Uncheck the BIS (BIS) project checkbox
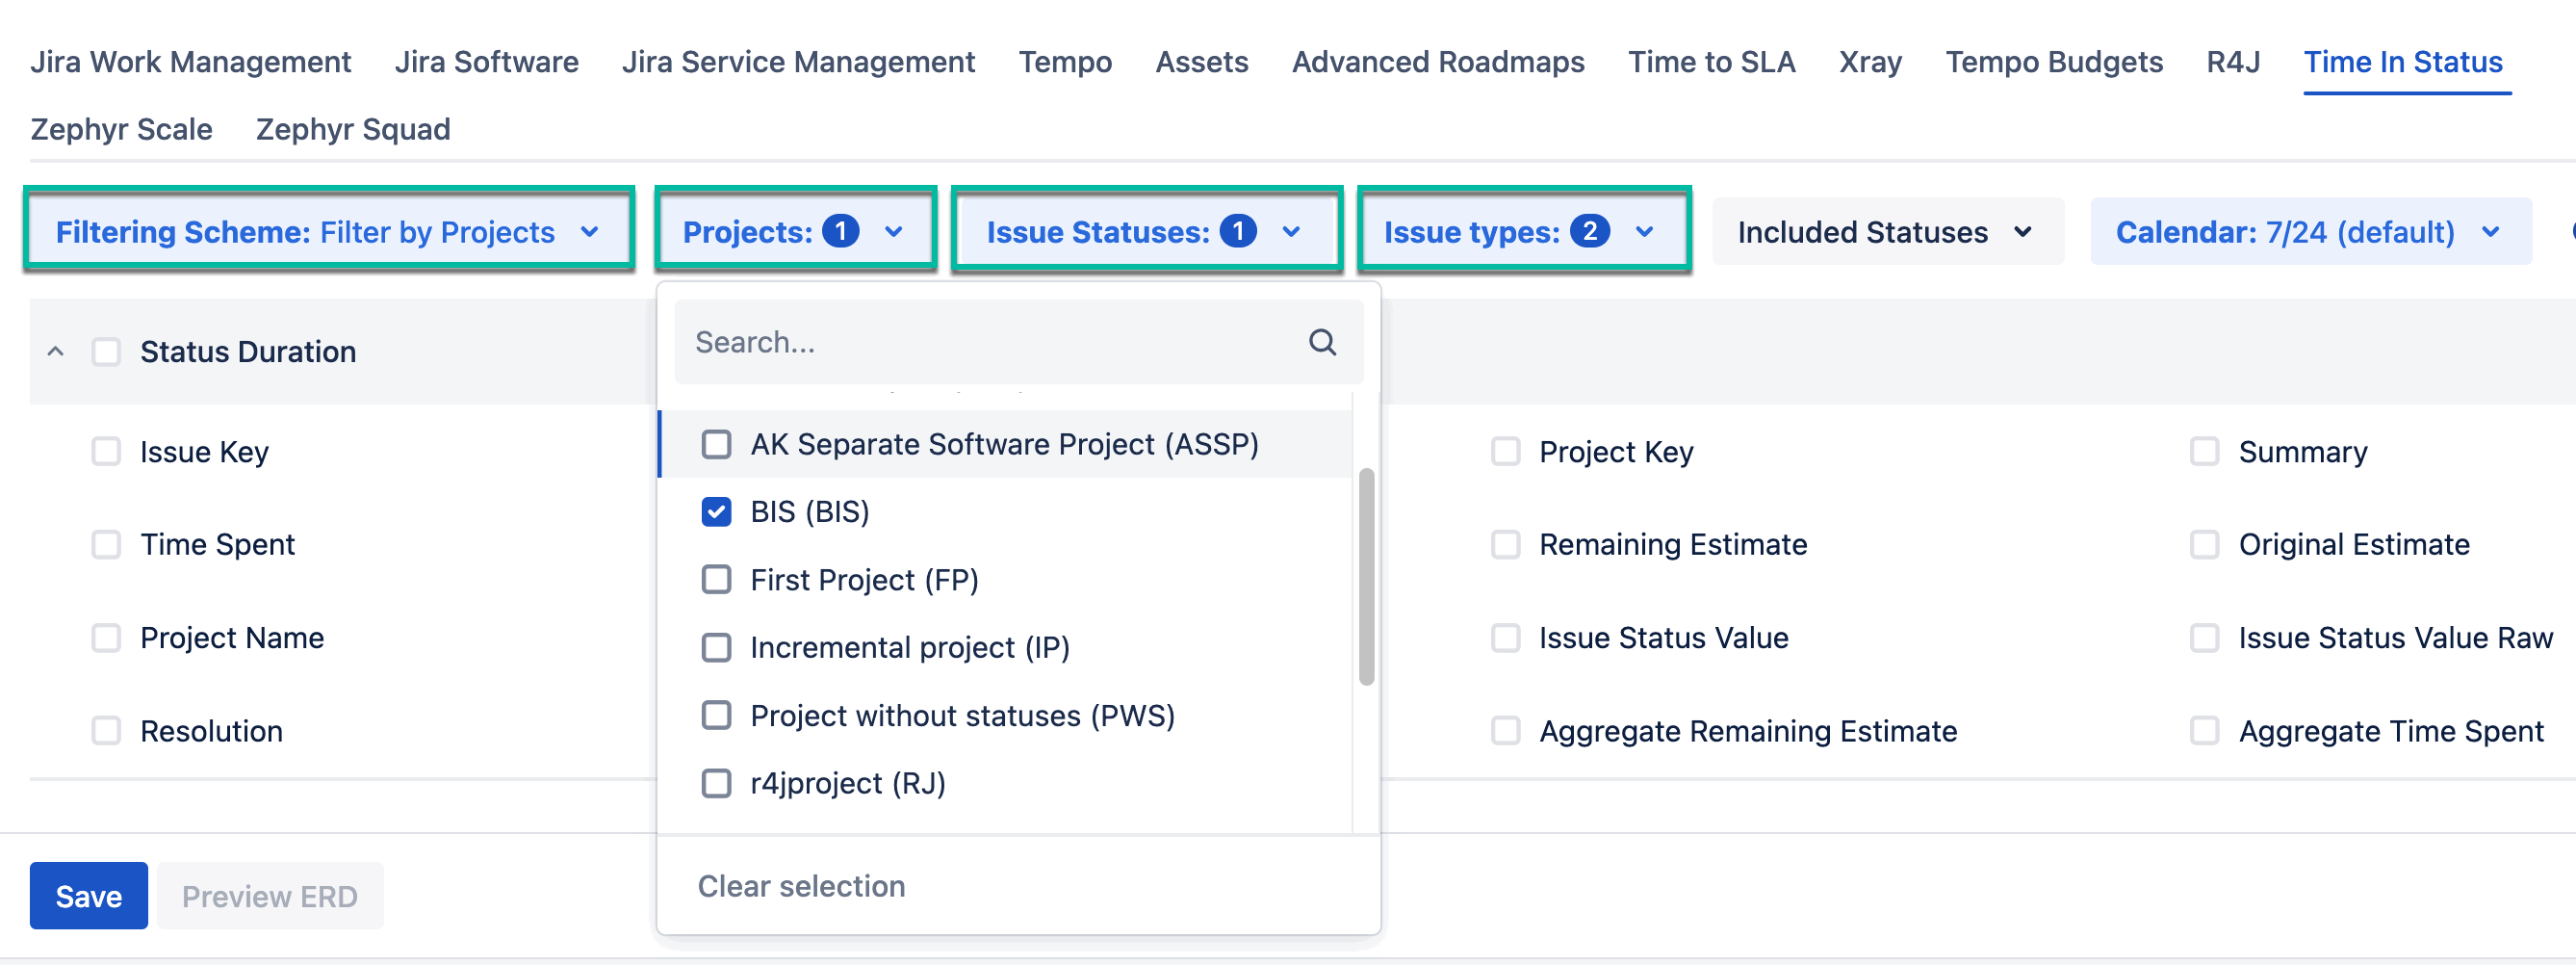This screenshot has width=2576, height=965. pyautogui.click(x=716, y=512)
